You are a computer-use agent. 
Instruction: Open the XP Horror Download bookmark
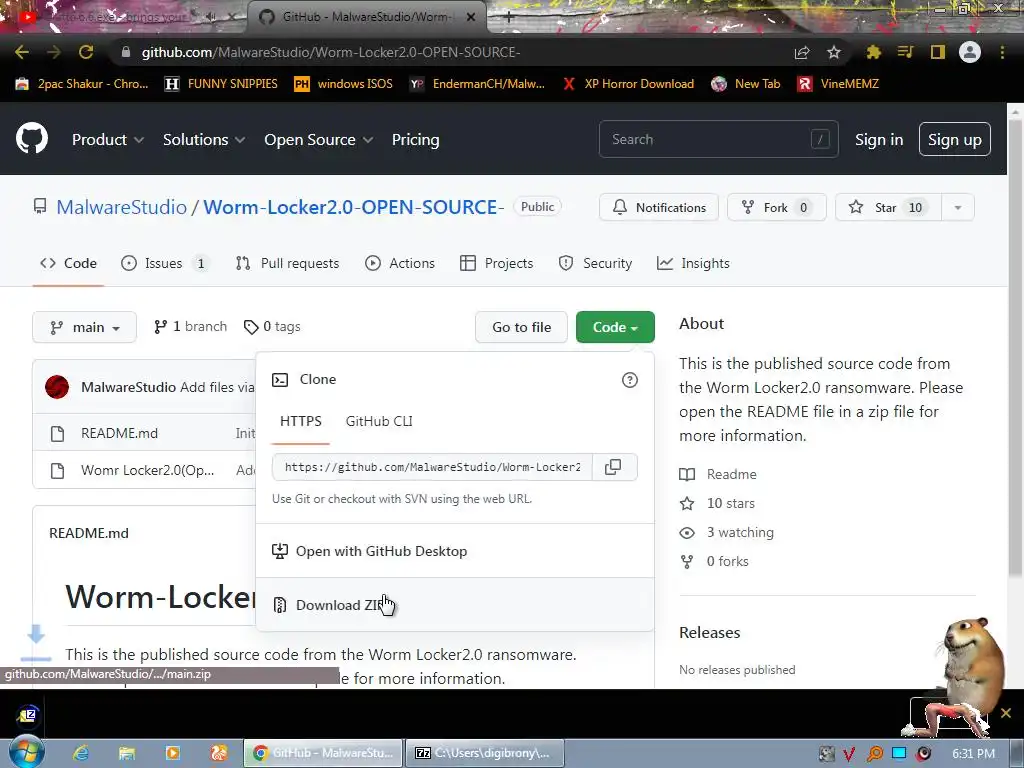(x=628, y=84)
